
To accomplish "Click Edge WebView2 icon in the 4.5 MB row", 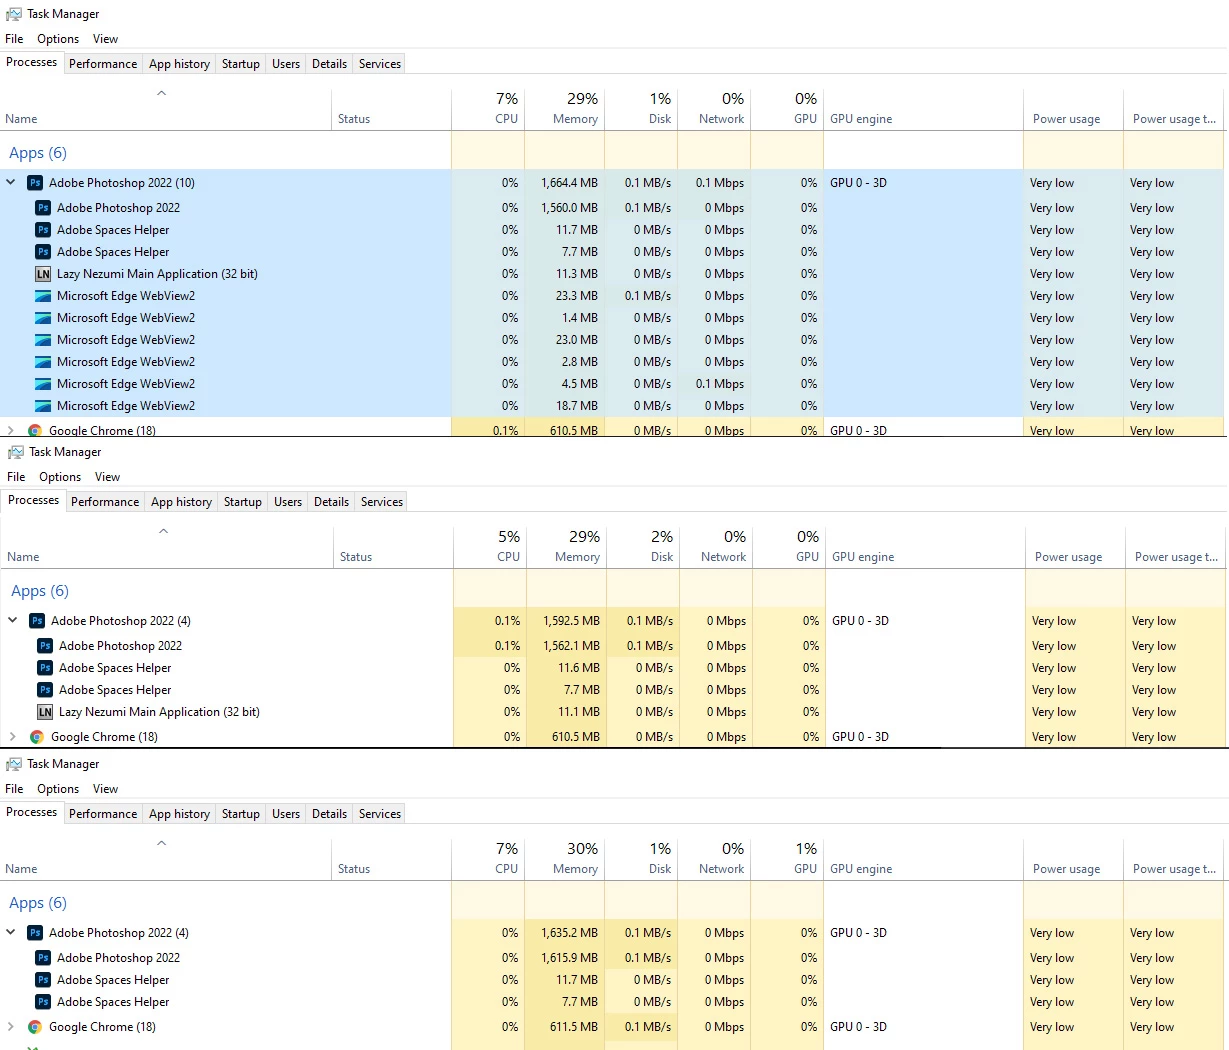I will [x=43, y=384].
